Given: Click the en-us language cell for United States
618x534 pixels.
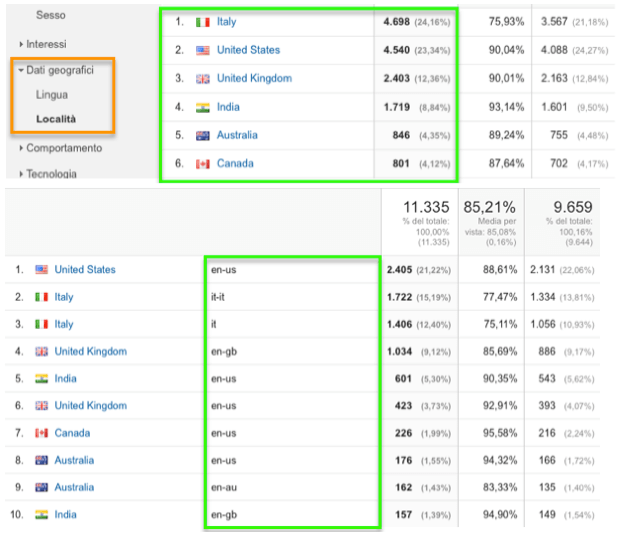Looking at the screenshot, I should (x=223, y=270).
